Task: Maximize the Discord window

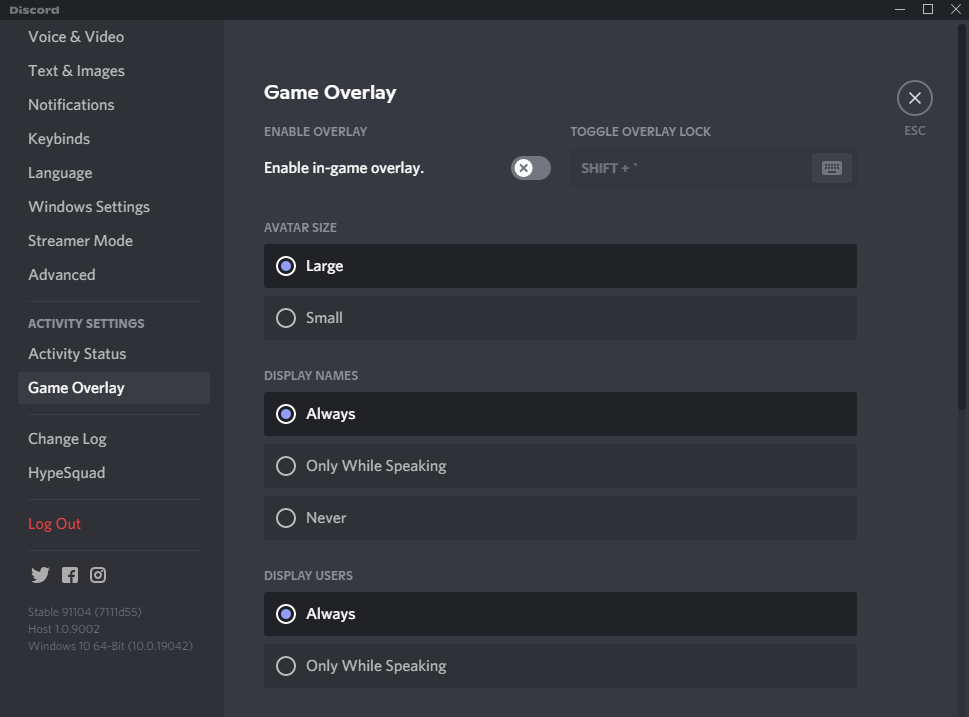Action: (927, 9)
